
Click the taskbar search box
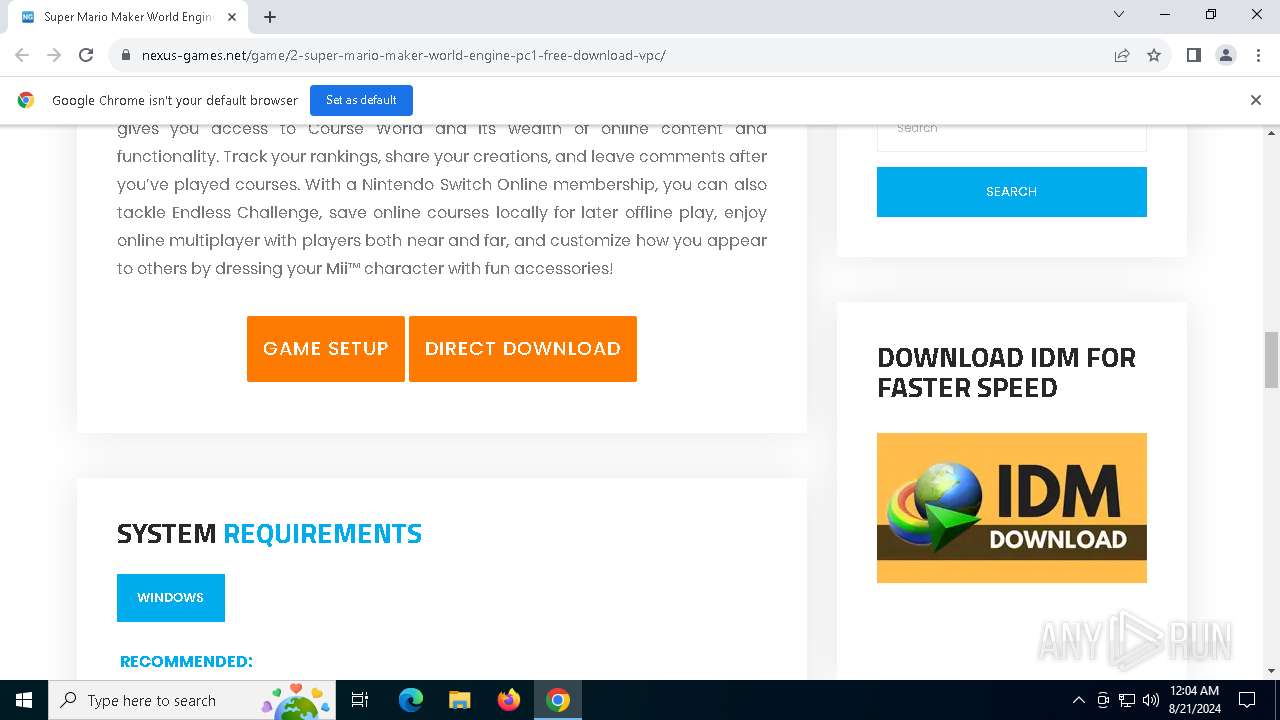(193, 700)
